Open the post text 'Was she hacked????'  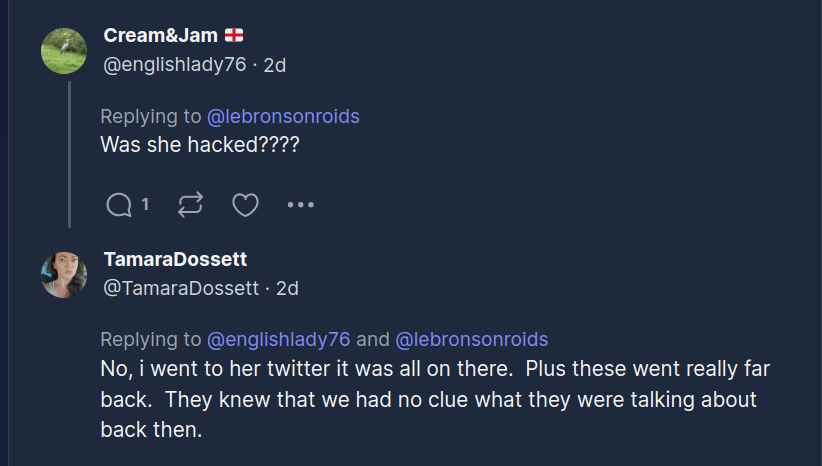click(x=200, y=144)
